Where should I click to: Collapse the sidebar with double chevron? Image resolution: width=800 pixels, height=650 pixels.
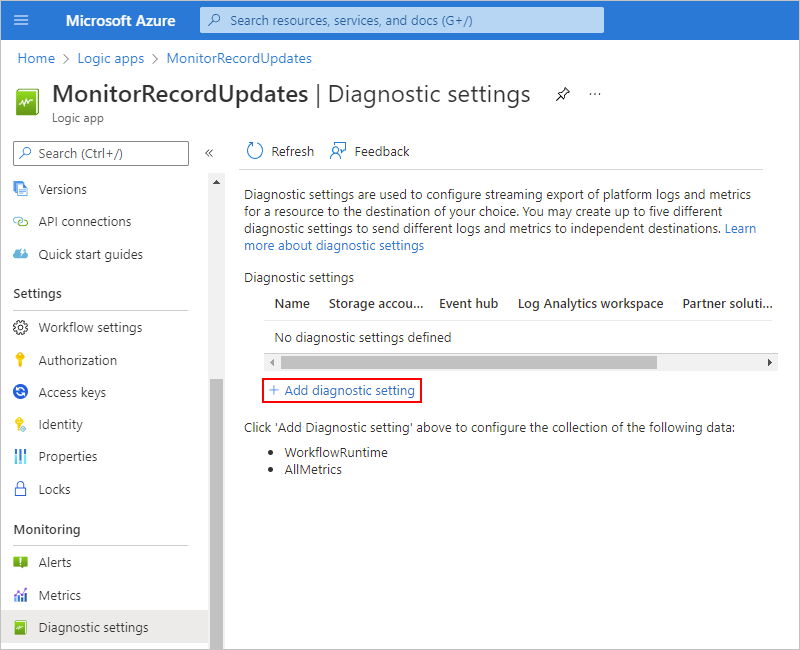(209, 153)
